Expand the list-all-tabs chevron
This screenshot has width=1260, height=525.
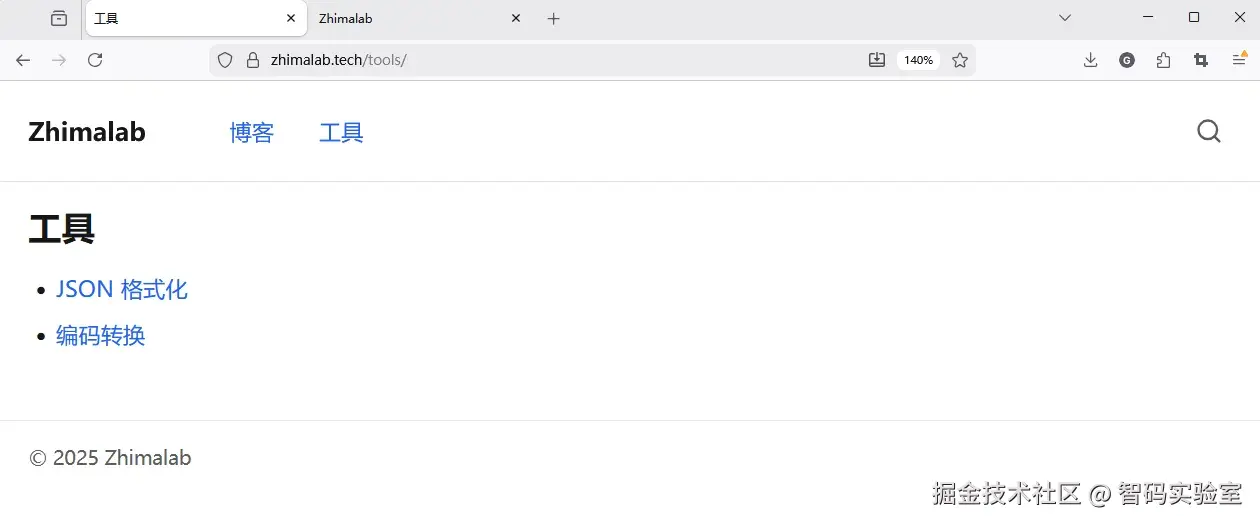tap(1065, 18)
